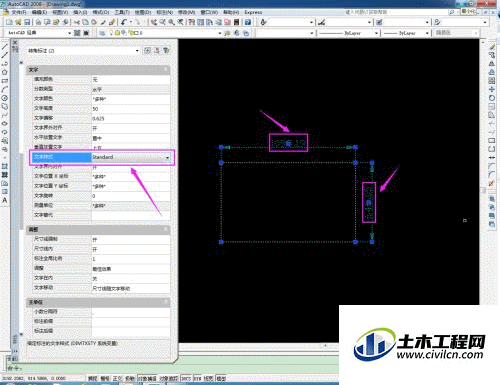The height and width of the screenshot is (385, 500).
Task: Open the 编辑(E) menu
Action: (x=39, y=12)
